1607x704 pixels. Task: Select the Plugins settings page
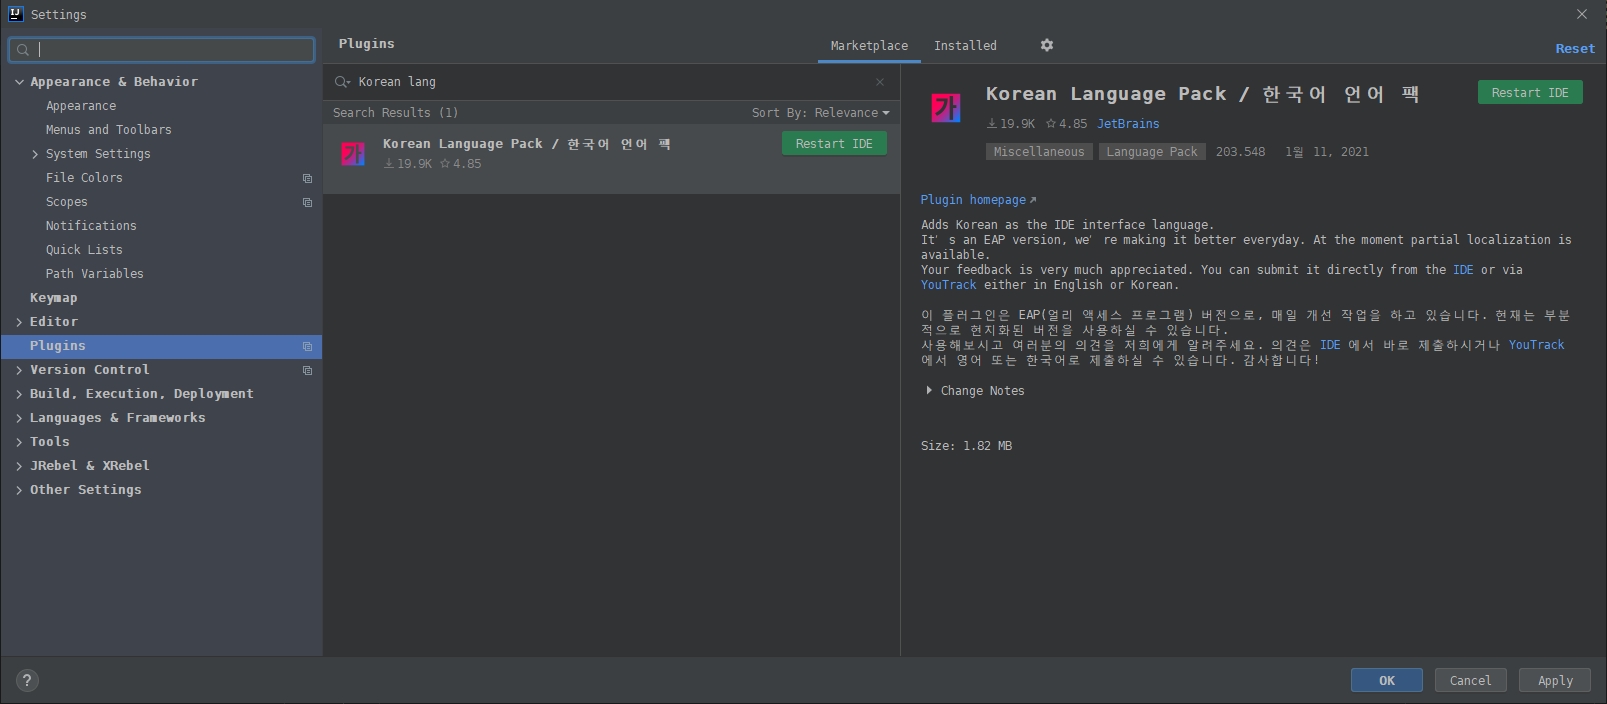tap(161, 346)
